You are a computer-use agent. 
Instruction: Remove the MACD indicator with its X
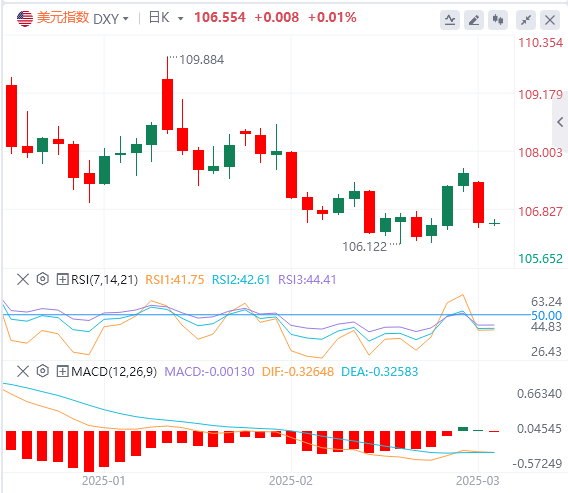(x=23, y=371)
